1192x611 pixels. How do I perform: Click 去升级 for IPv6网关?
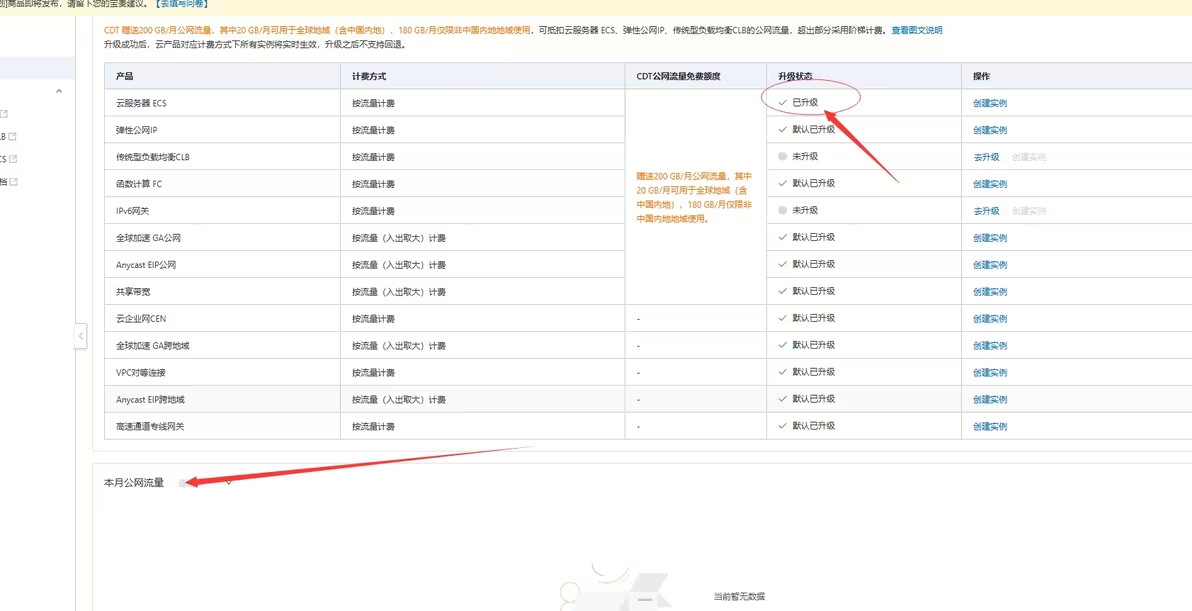(986, 211)
